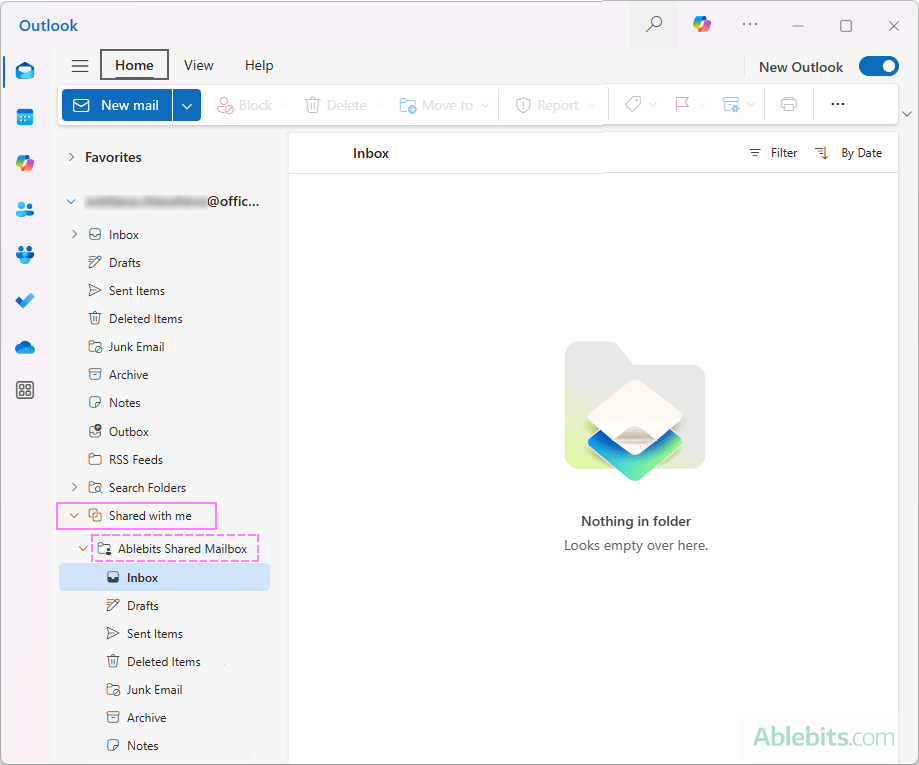
Task: Collapse the Shared with me chevron
Action: 74,515
